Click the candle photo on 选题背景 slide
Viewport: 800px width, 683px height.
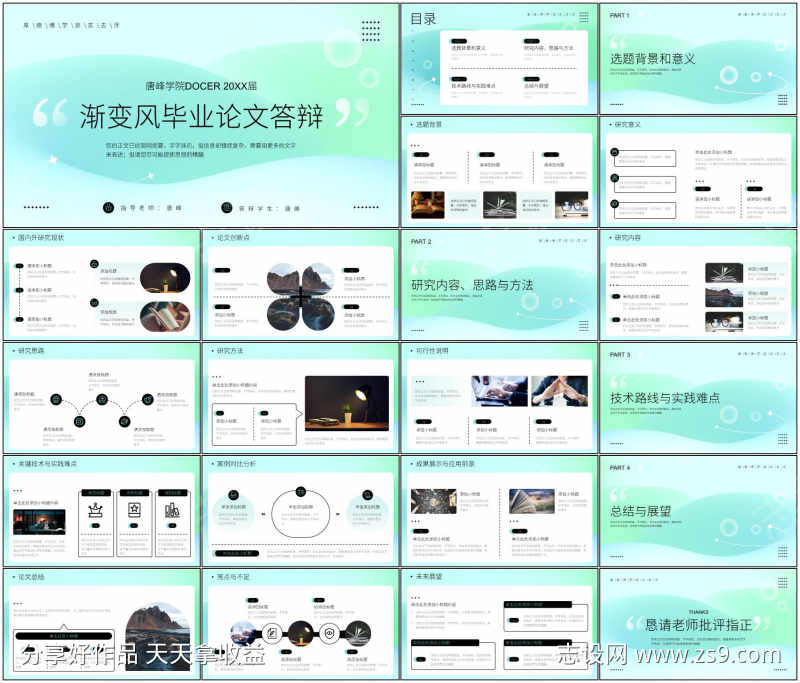428,205
